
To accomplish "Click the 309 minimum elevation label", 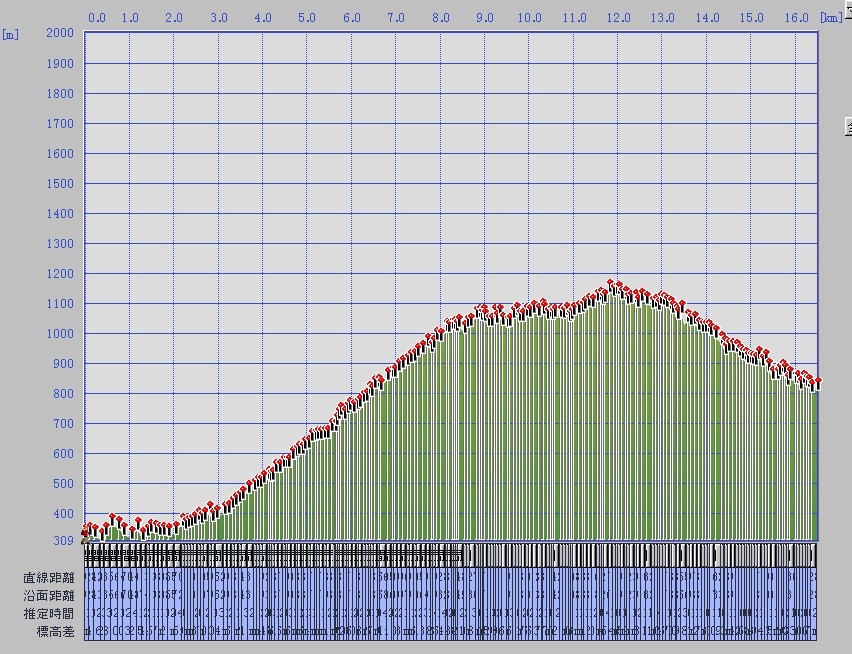I will [63, 541].
